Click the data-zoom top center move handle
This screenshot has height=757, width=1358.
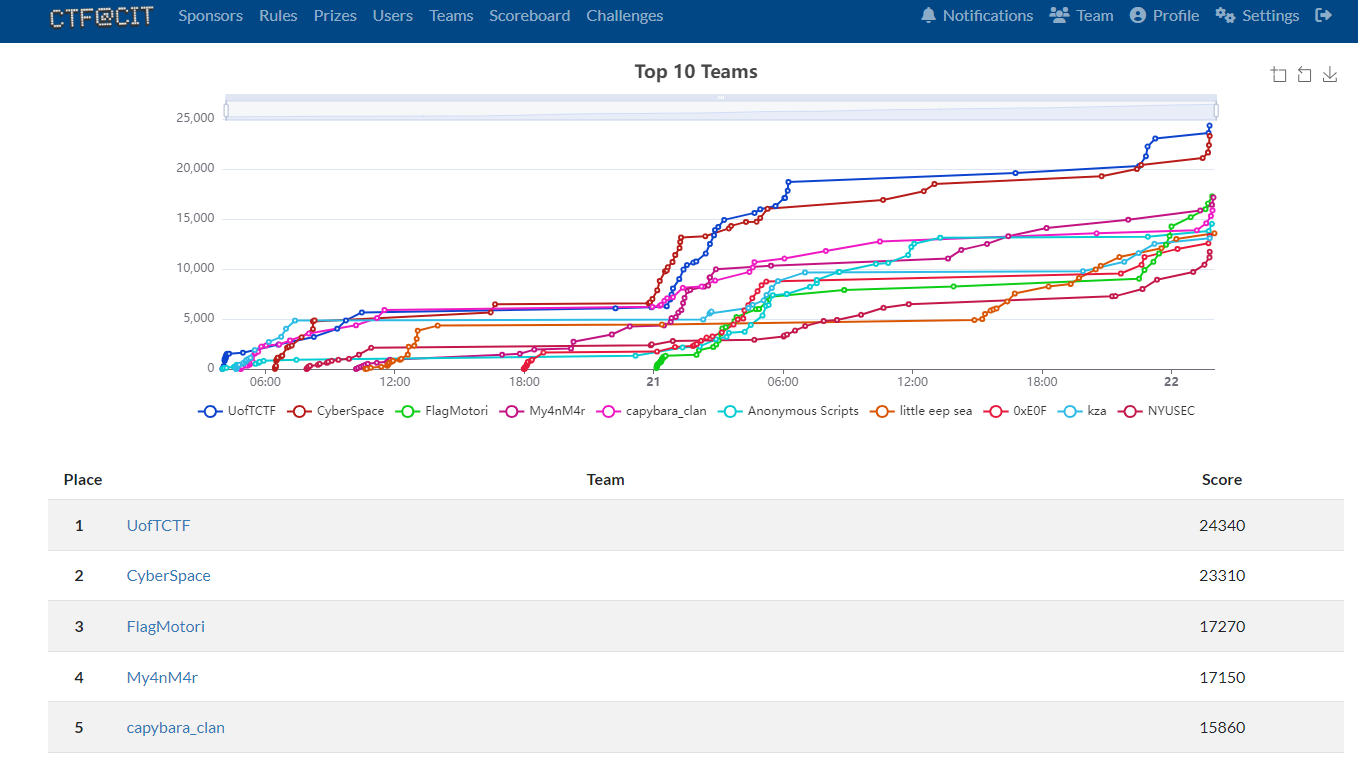pyautogui.click(x=721, y=97)
